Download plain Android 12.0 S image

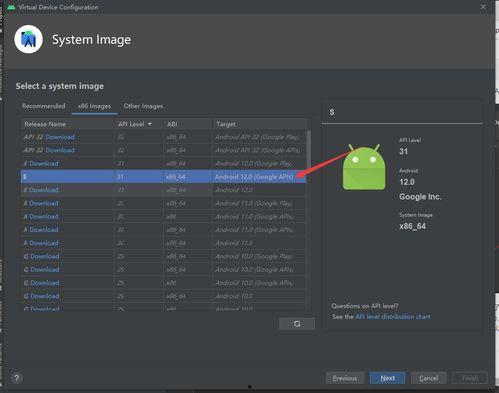coord(44,190)
